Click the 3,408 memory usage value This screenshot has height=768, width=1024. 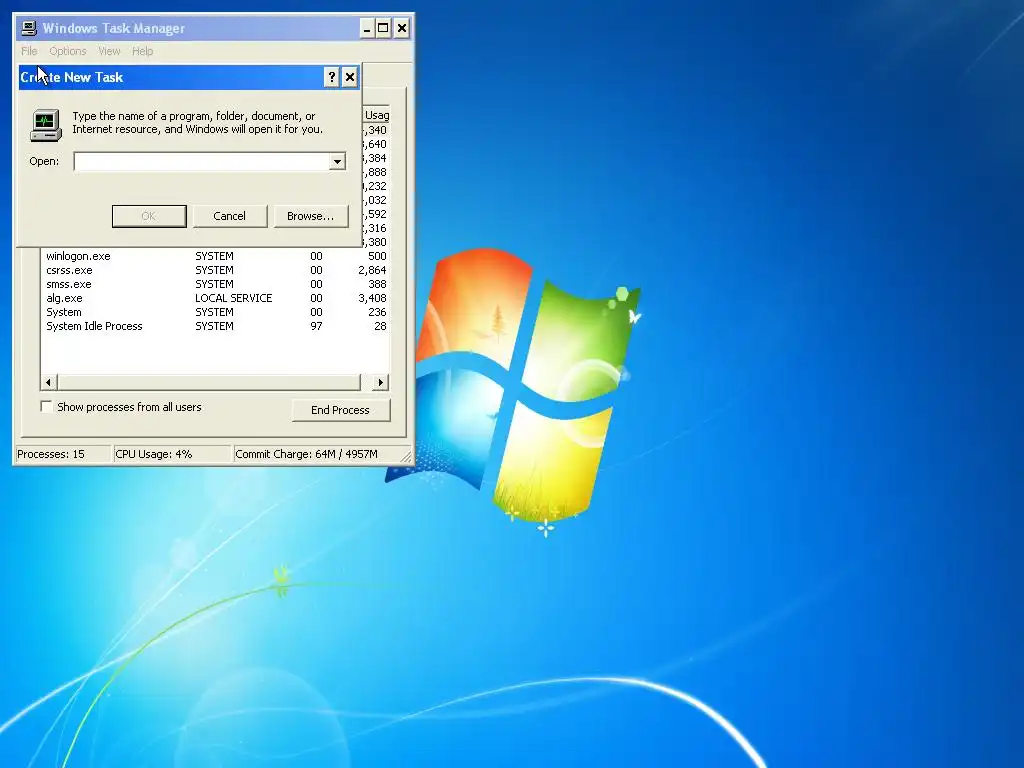[x=372, y=298]
